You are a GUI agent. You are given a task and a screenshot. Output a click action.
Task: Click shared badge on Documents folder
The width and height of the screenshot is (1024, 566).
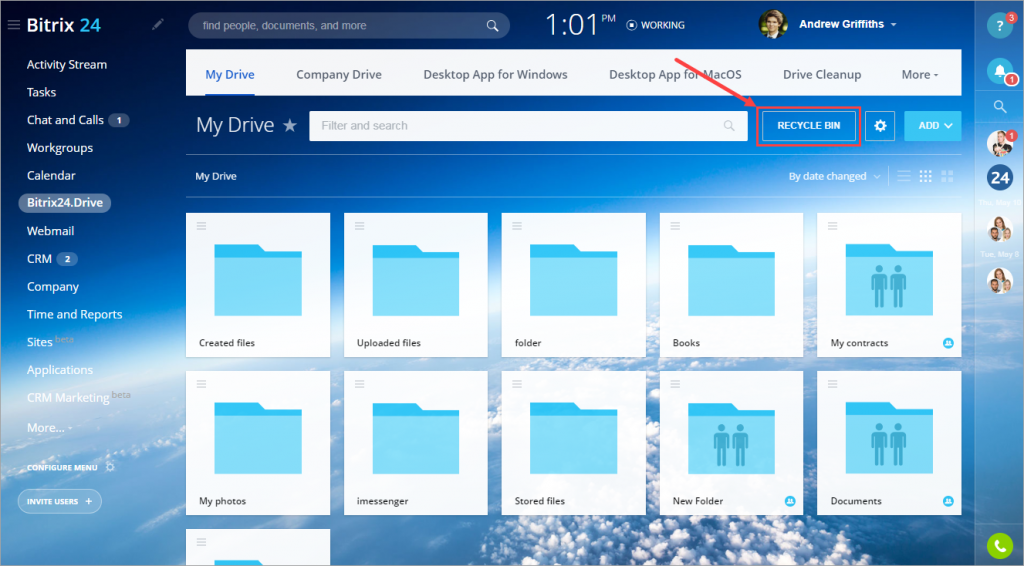(948, 501)
